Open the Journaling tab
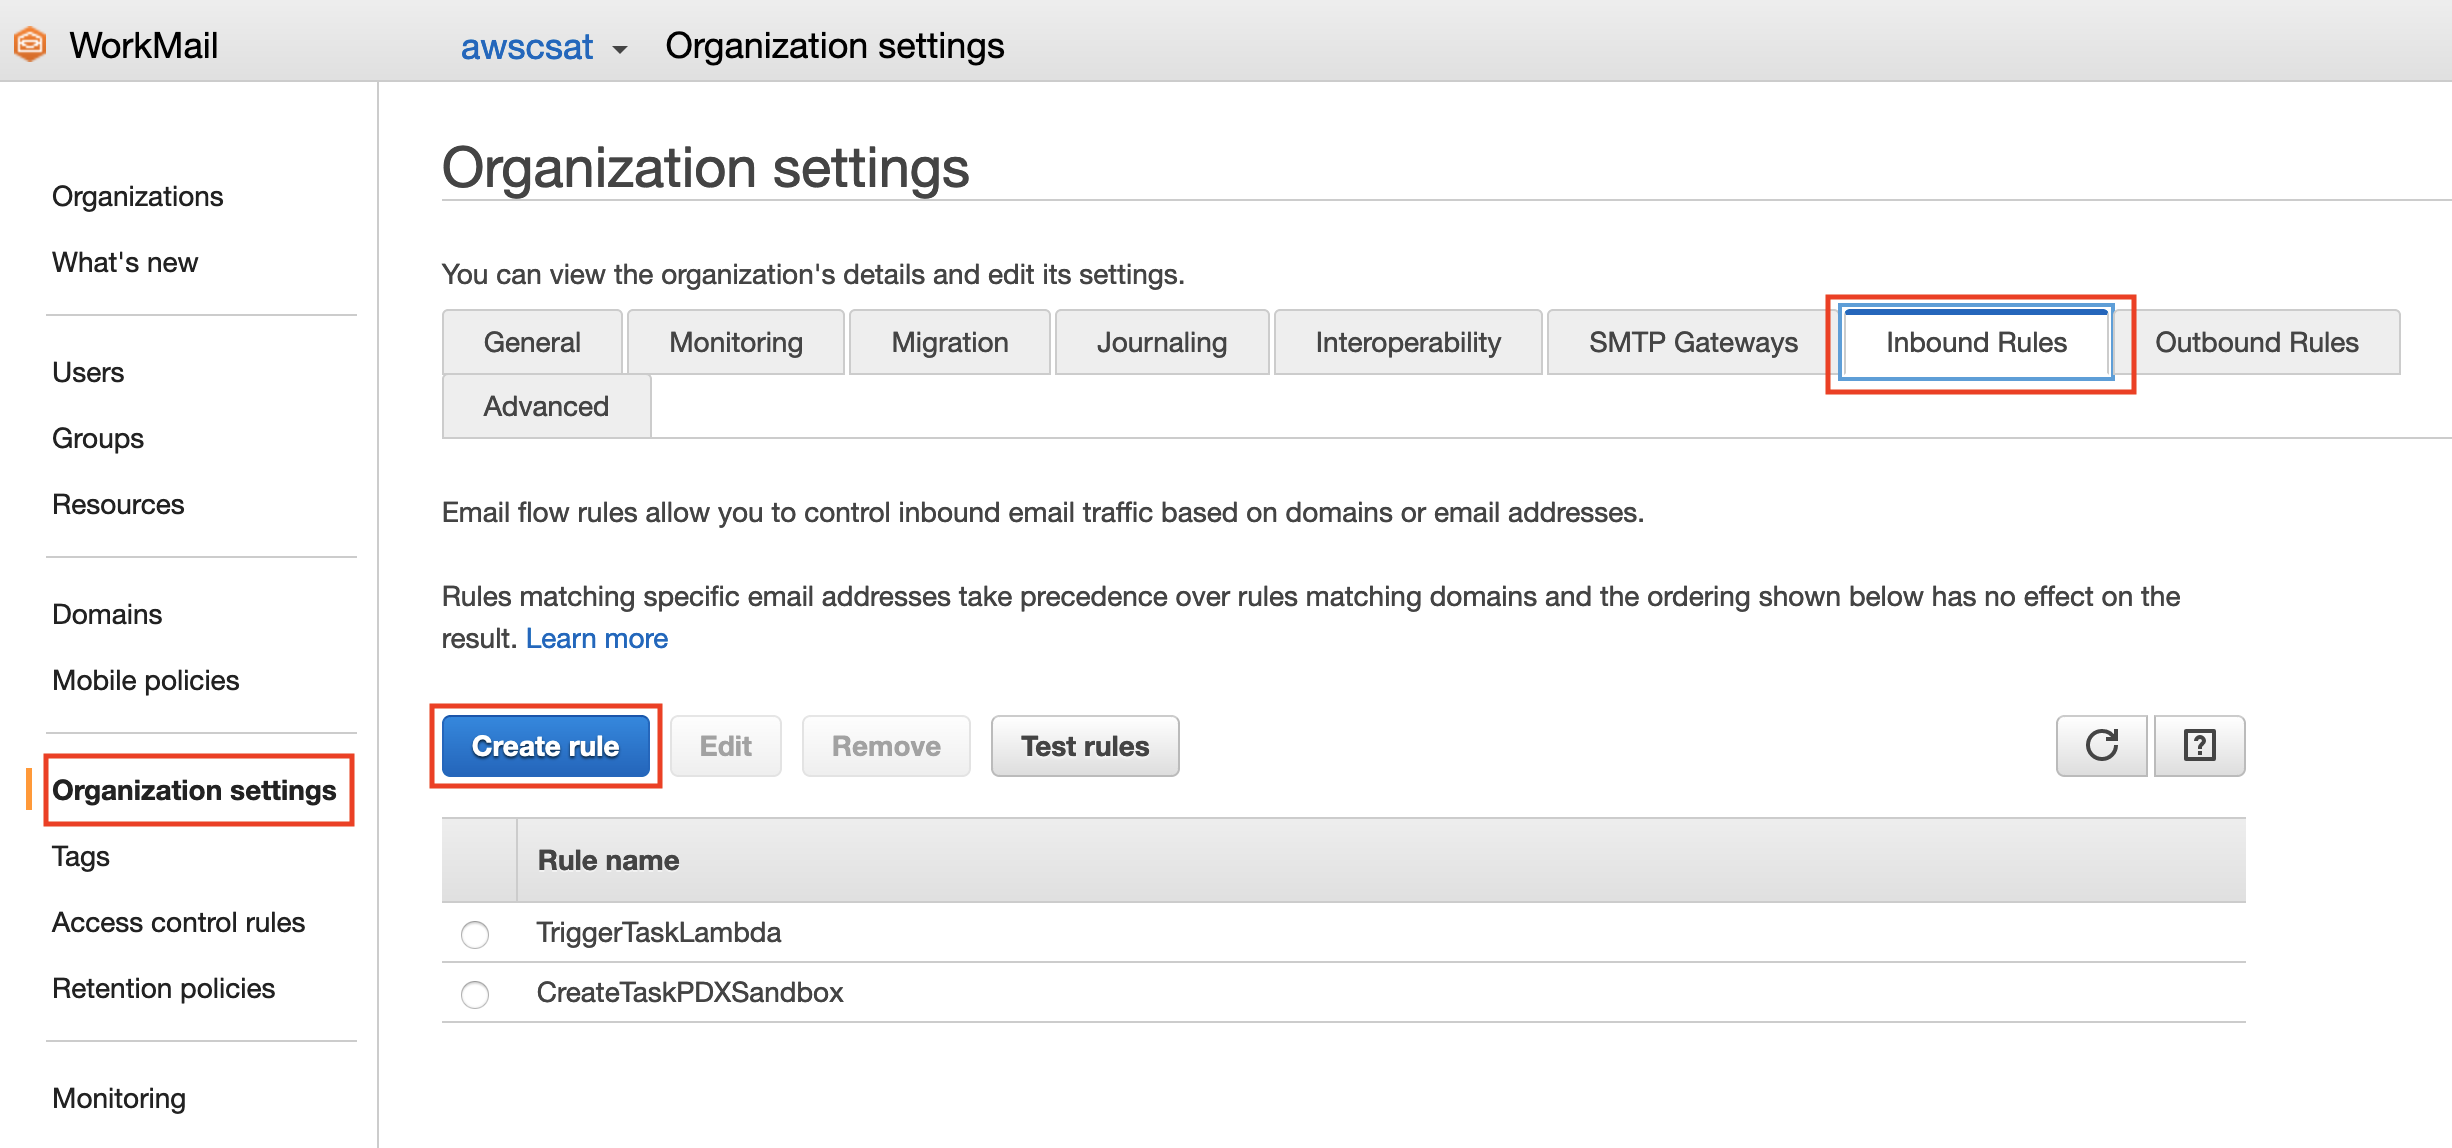This screenshot has width=2452, height=1148. point(1162,342)
